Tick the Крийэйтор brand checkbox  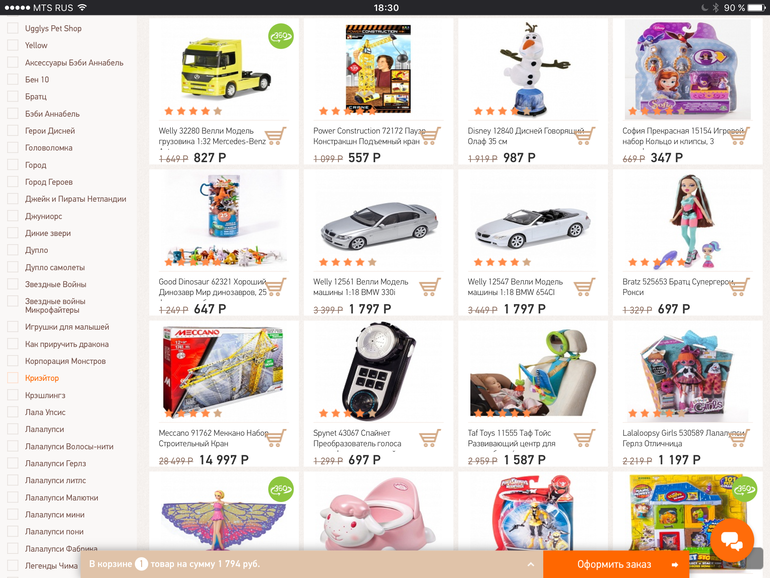pos(13,378)
